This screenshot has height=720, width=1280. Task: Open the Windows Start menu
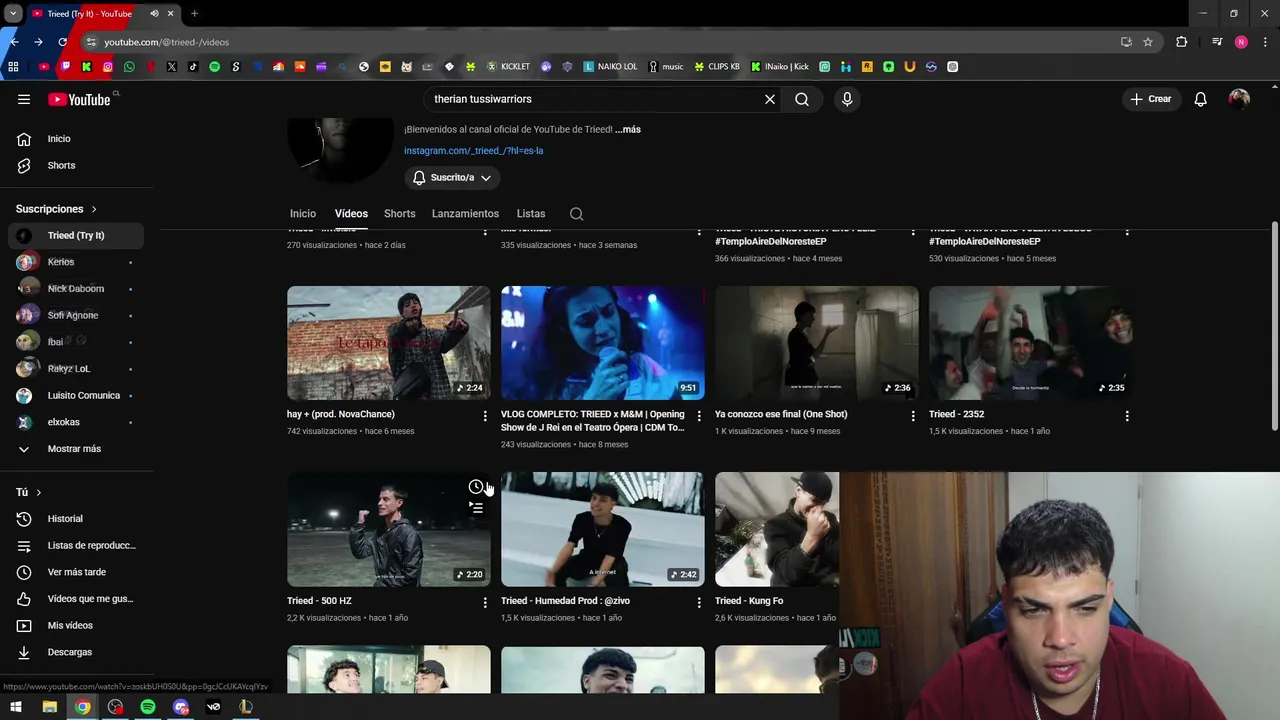(16, 707)
